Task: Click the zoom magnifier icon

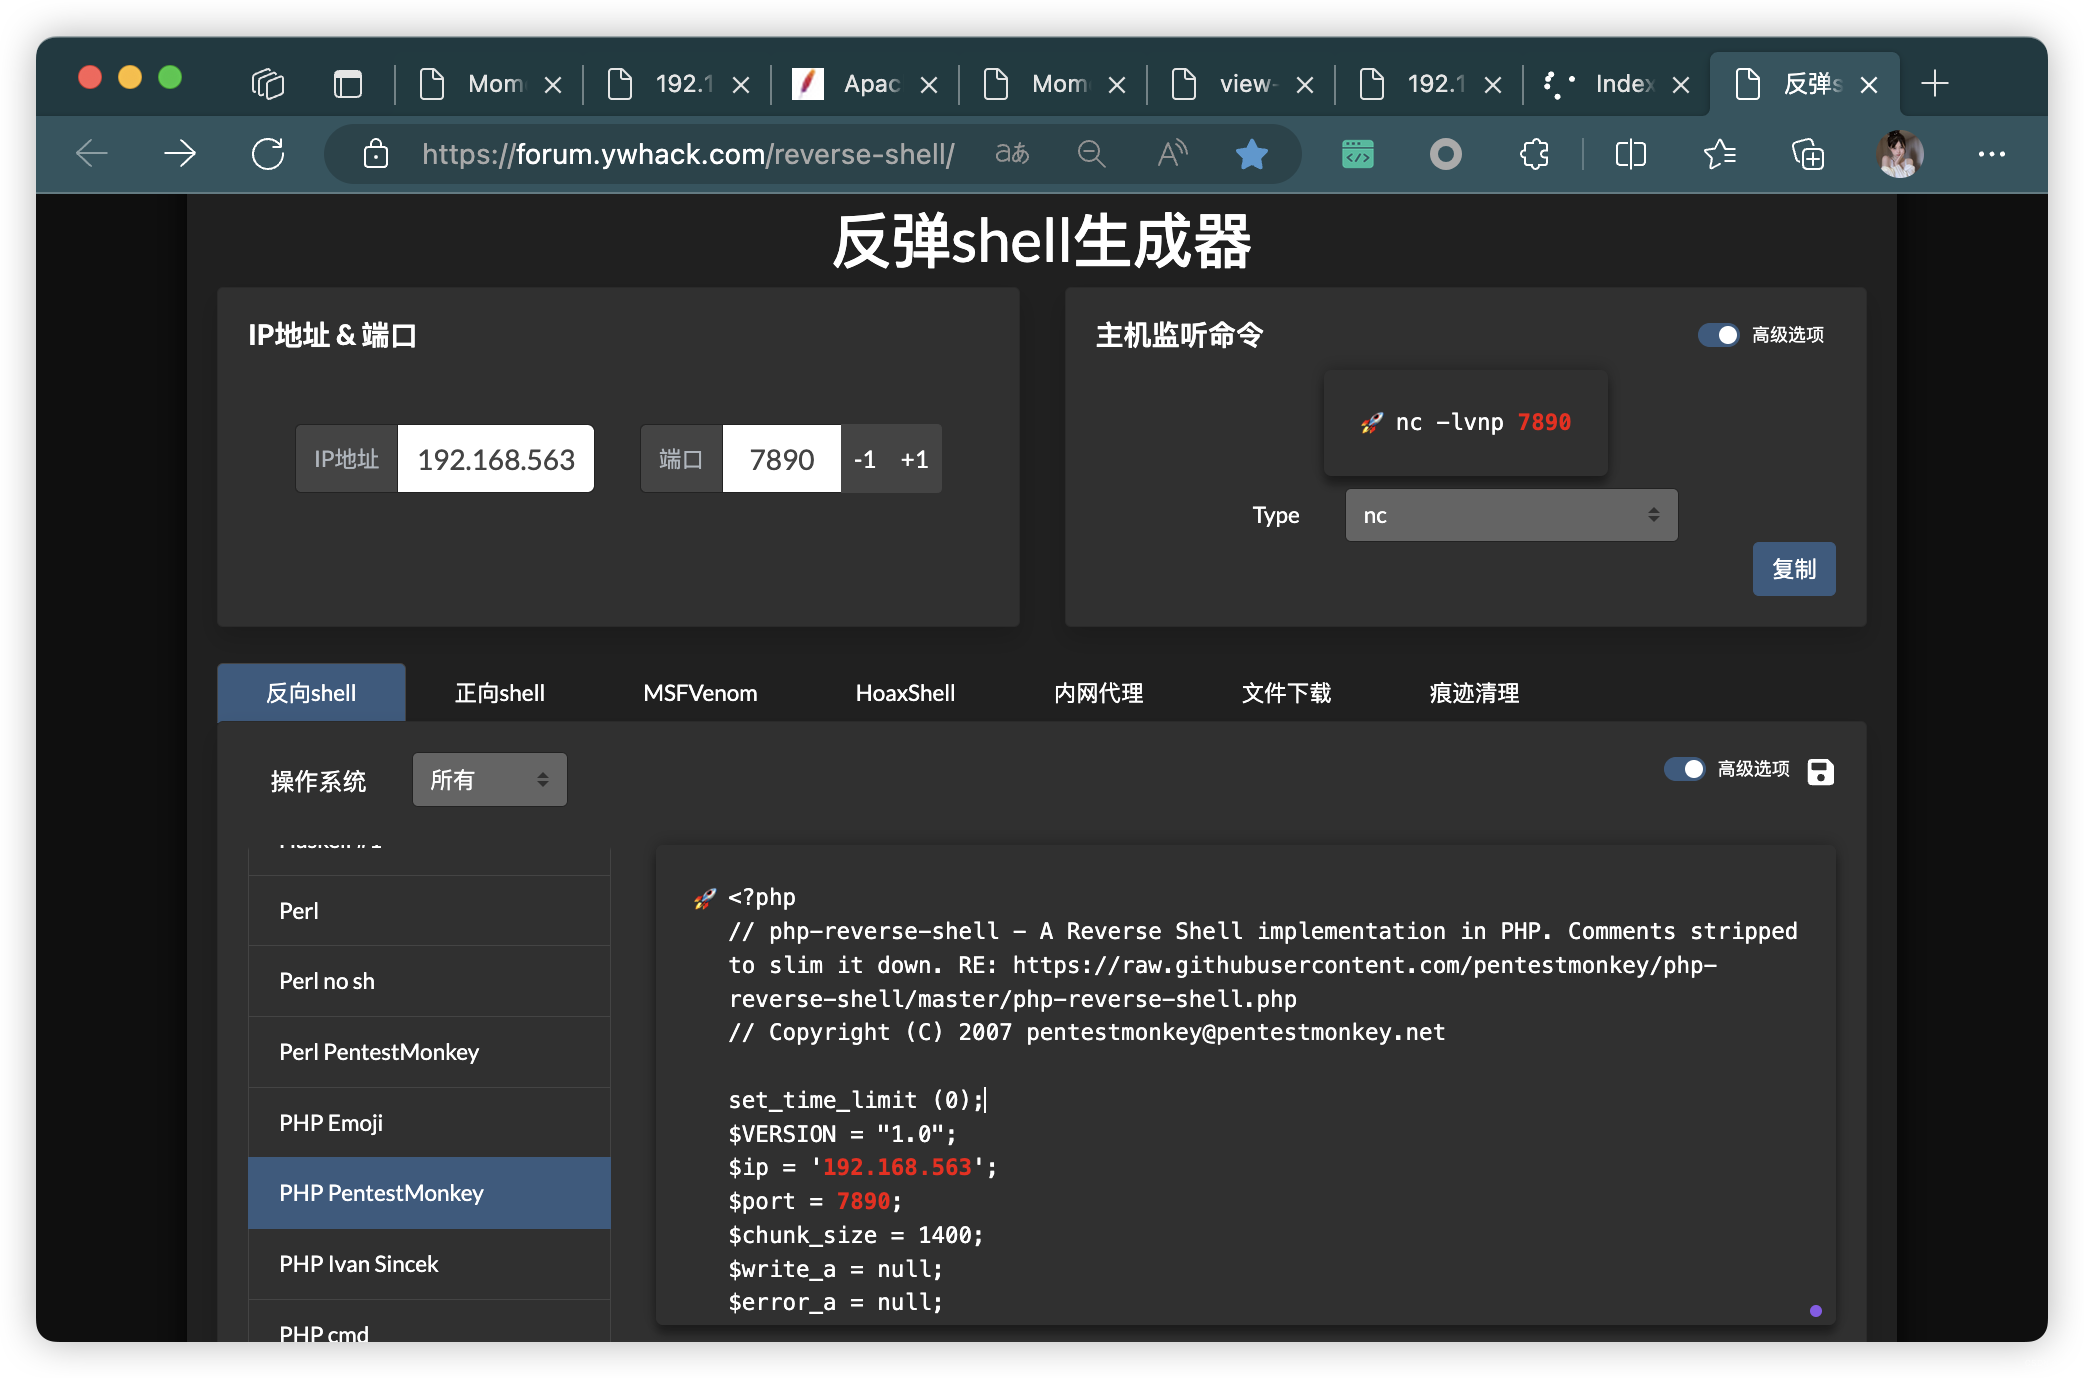Action: click(1091, 154)
